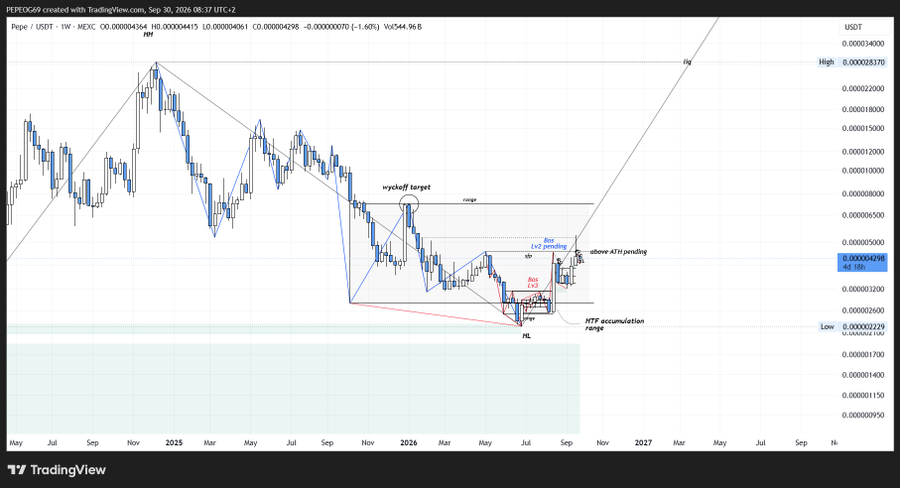The image size is (900, 488).
Task: Click the 0.000034000 price axis label
Action: tap(863, 44)
